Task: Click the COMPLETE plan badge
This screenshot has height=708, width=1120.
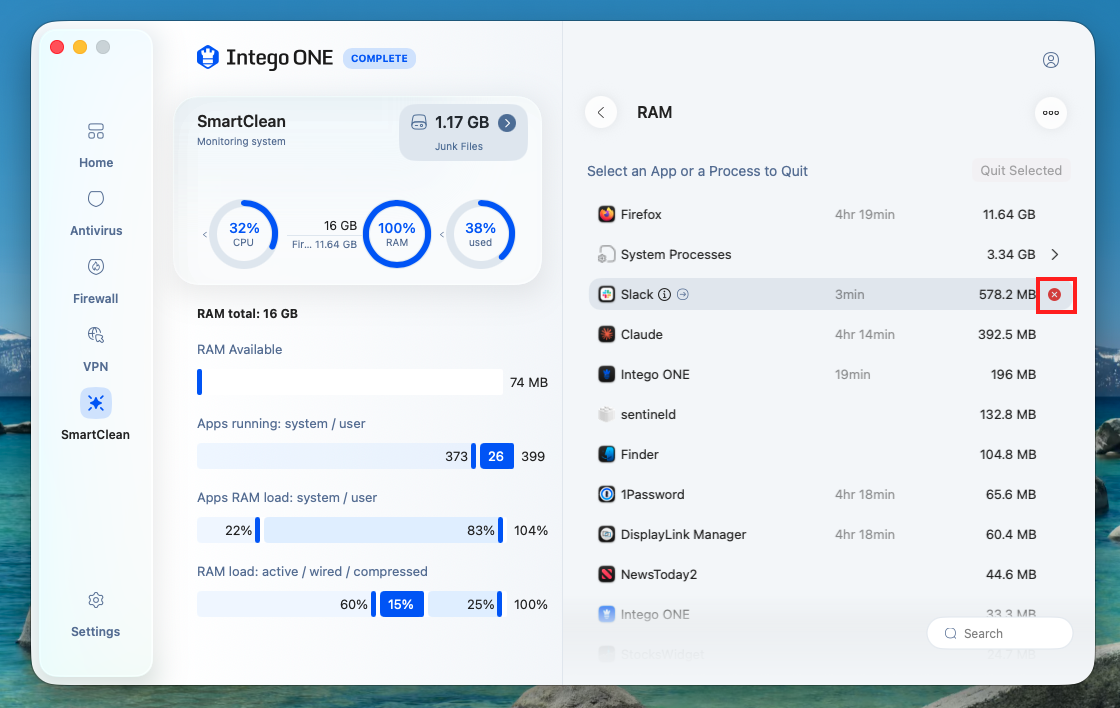Action: (379, 58)
